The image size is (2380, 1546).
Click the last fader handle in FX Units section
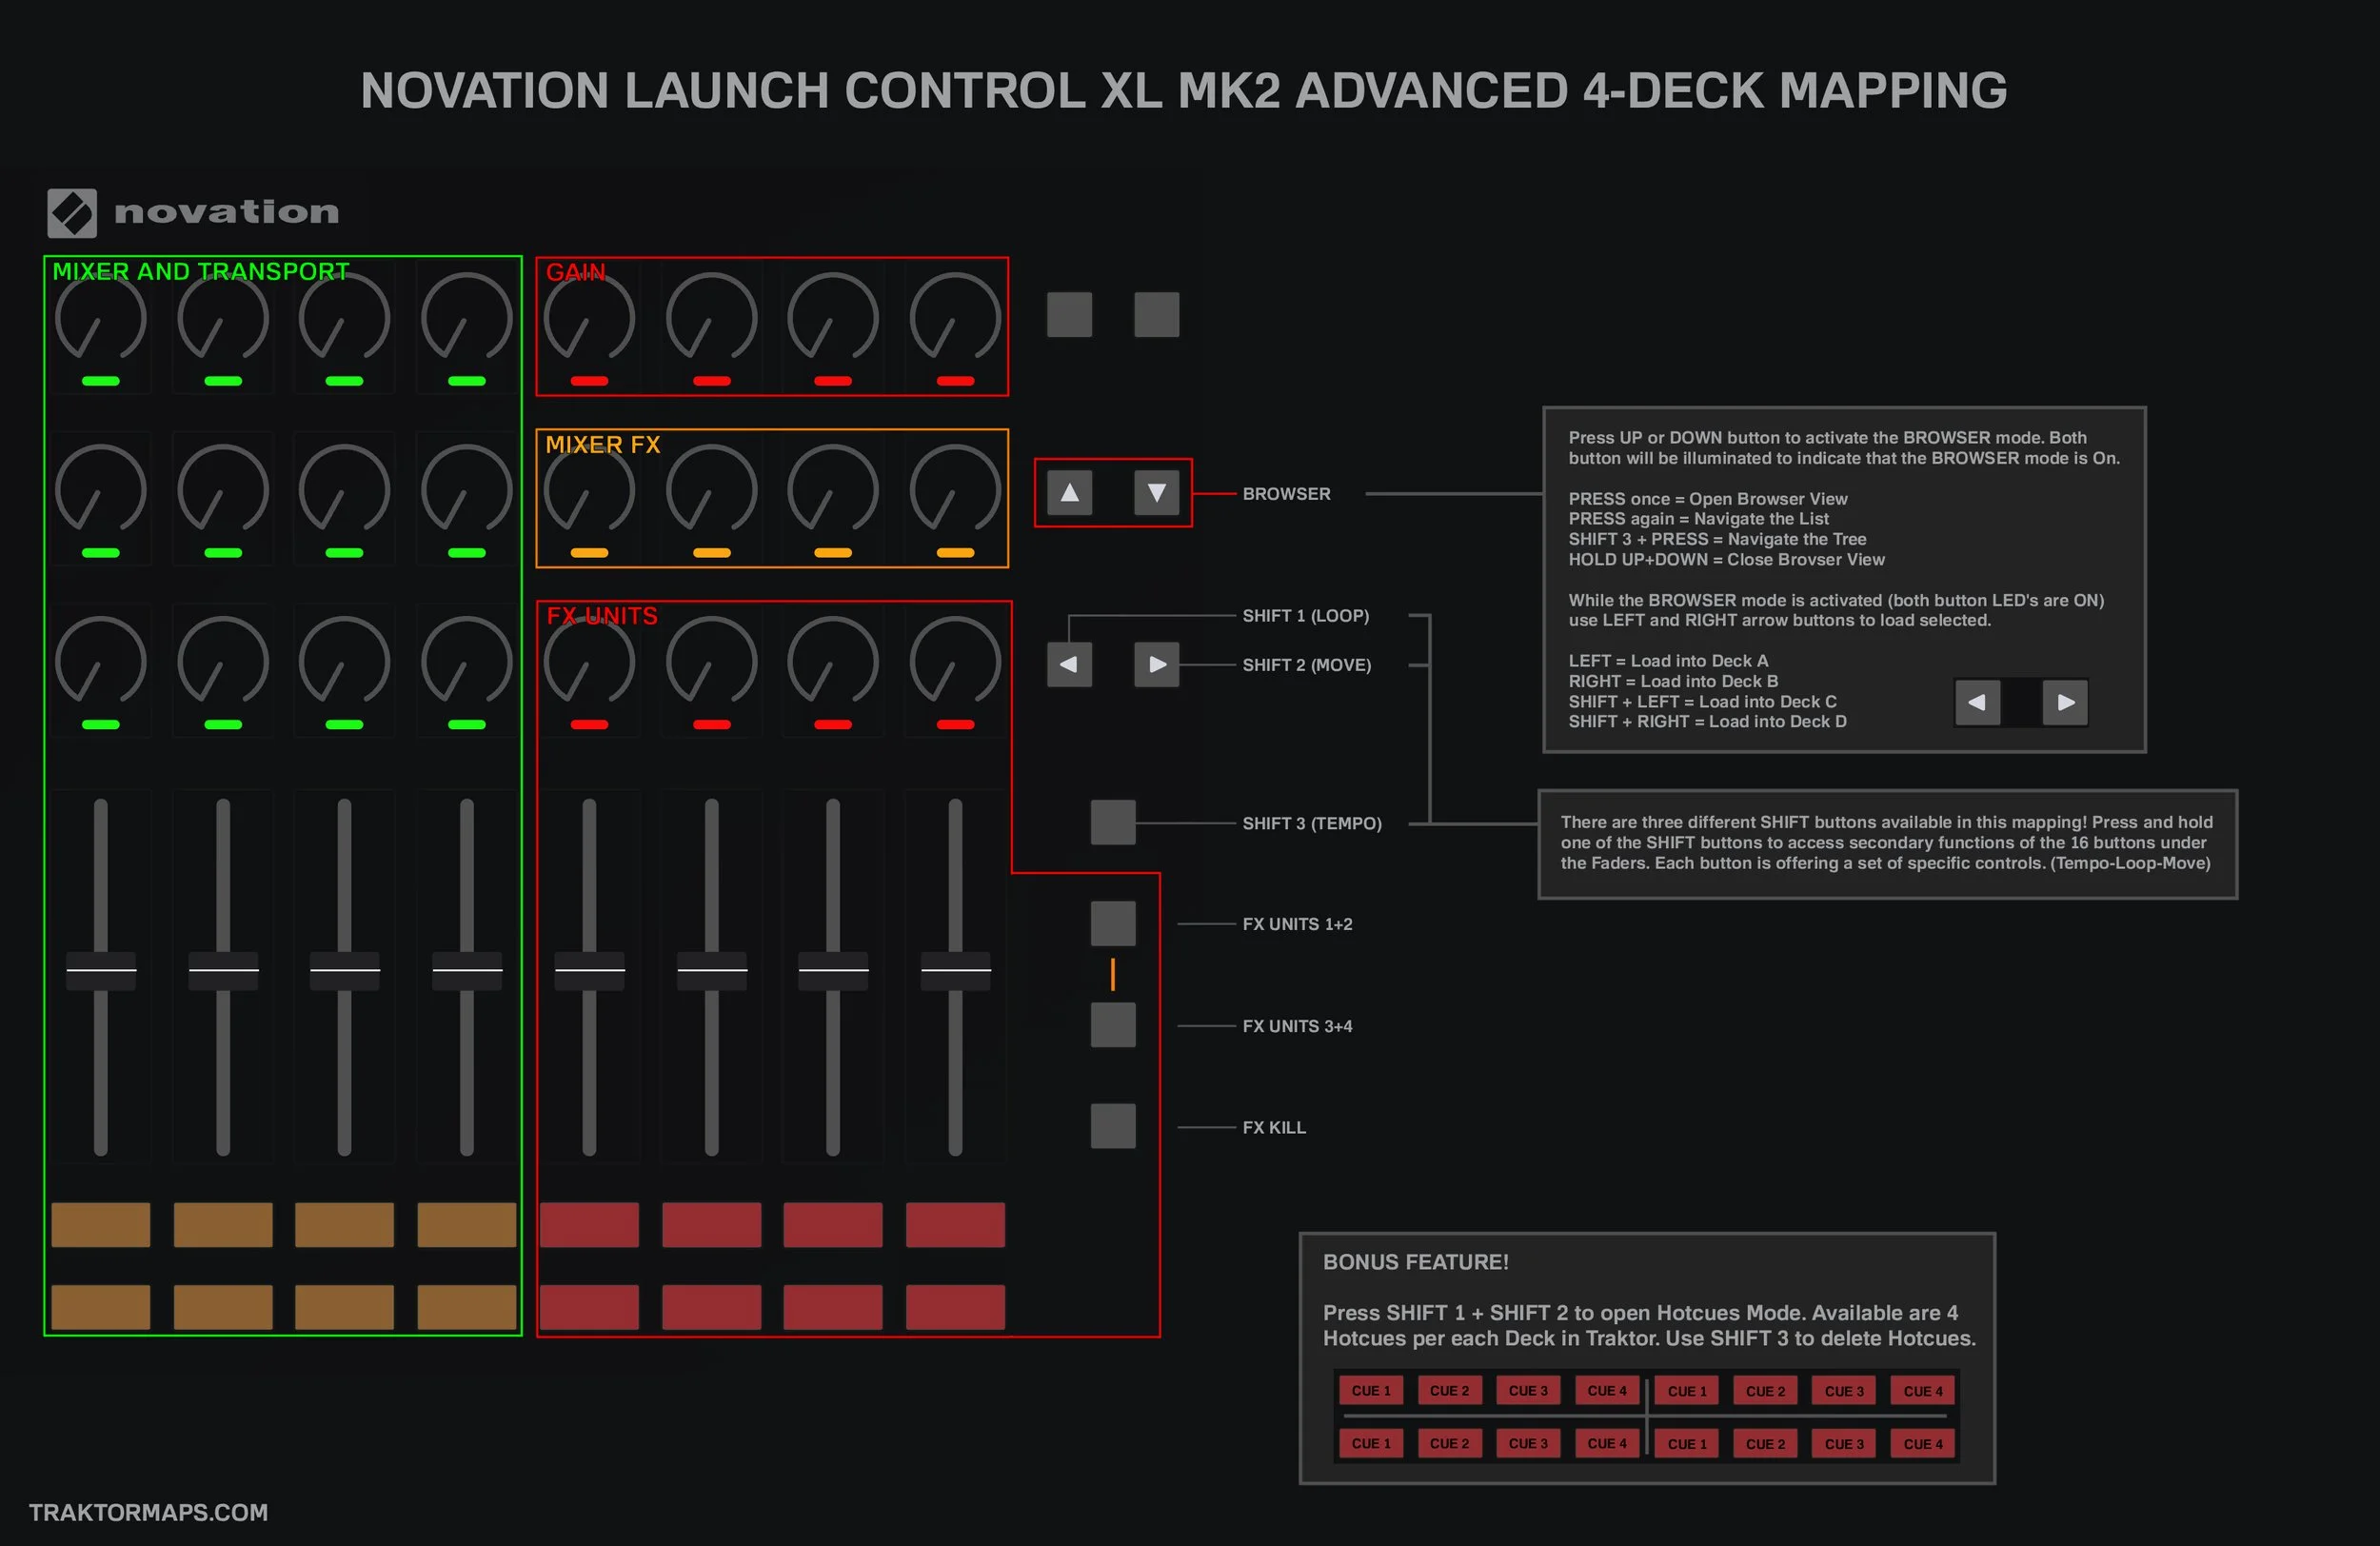tap(955, 970)
